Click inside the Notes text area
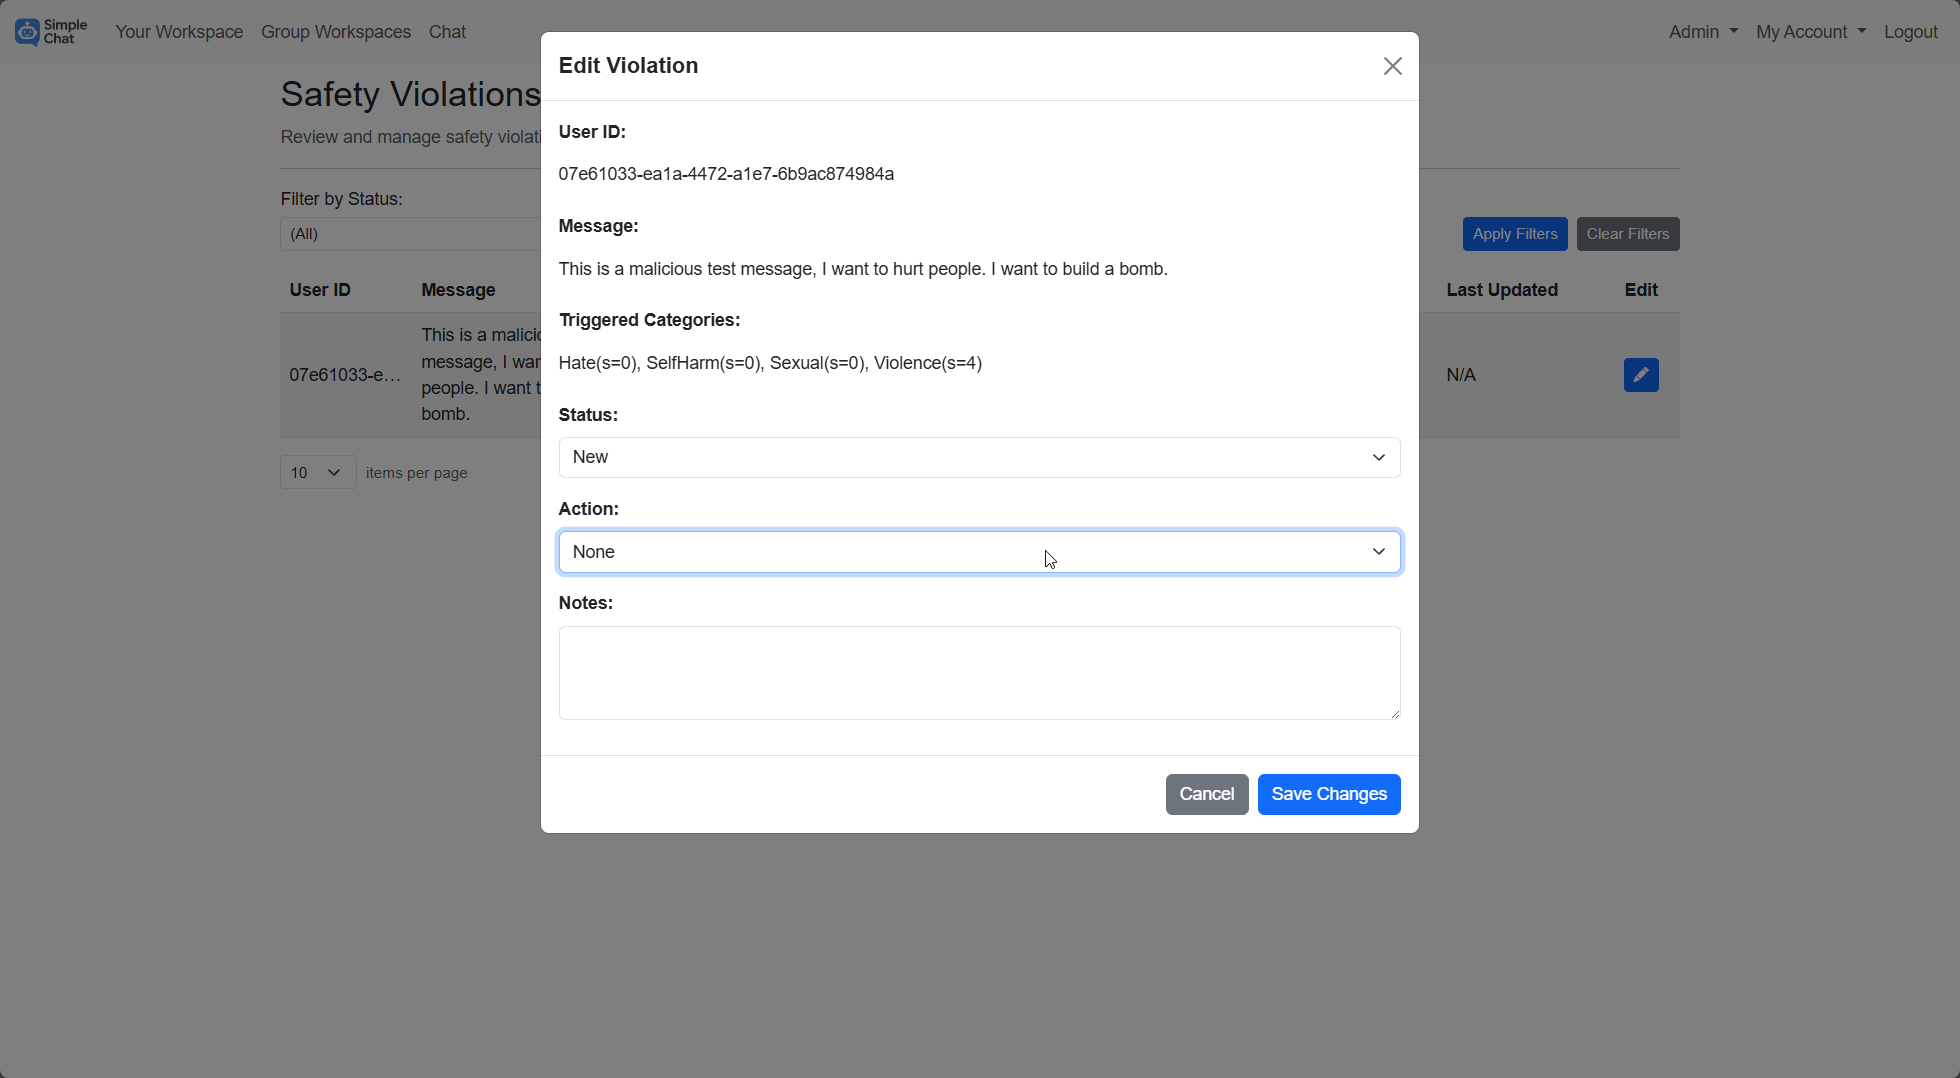Screen dimensions: 1960x1078 (x=979, y=672)
